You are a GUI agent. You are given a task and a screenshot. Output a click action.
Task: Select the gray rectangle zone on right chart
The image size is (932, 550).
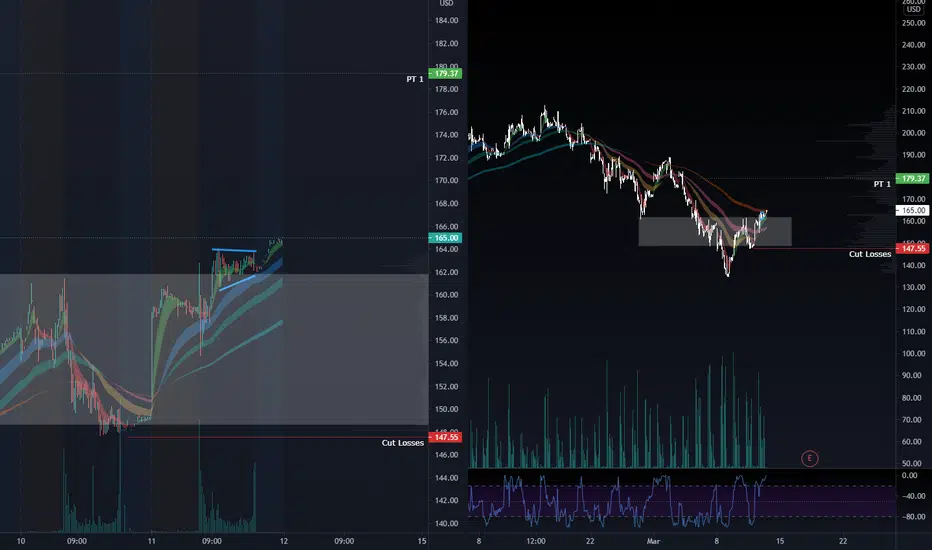[715, 231]
